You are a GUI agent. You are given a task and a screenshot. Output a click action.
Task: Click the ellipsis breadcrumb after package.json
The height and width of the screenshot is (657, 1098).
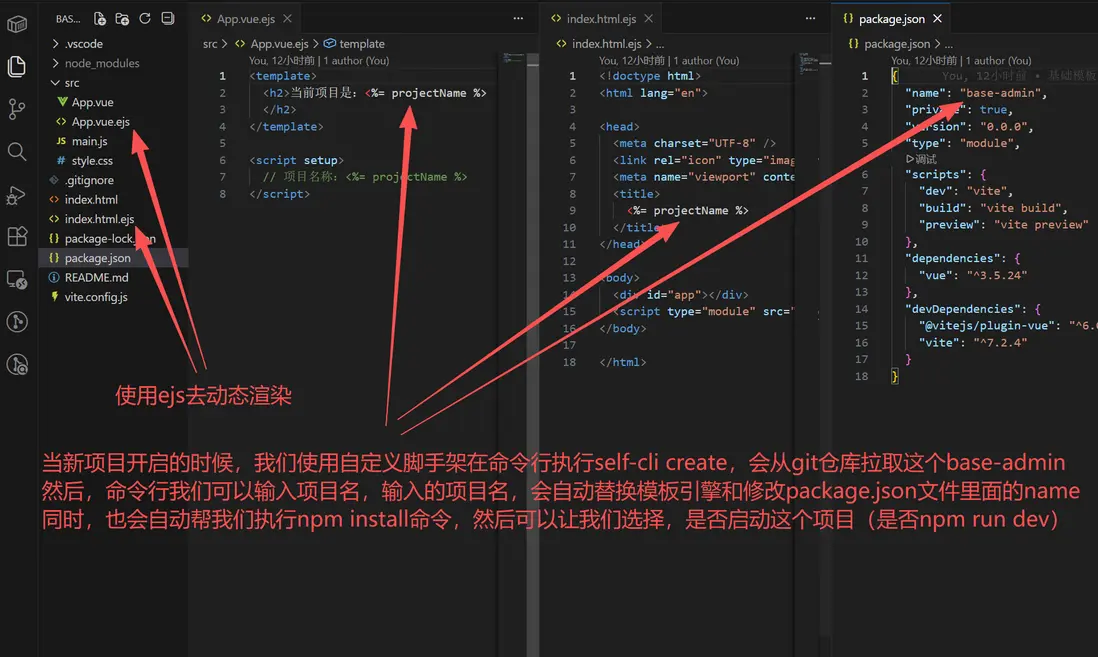point(948,43)
